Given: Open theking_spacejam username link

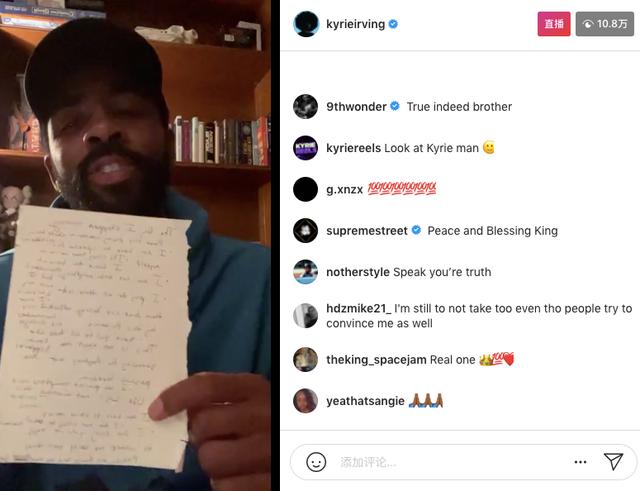Looking at the screenshot, I should [x=376, y=360].
